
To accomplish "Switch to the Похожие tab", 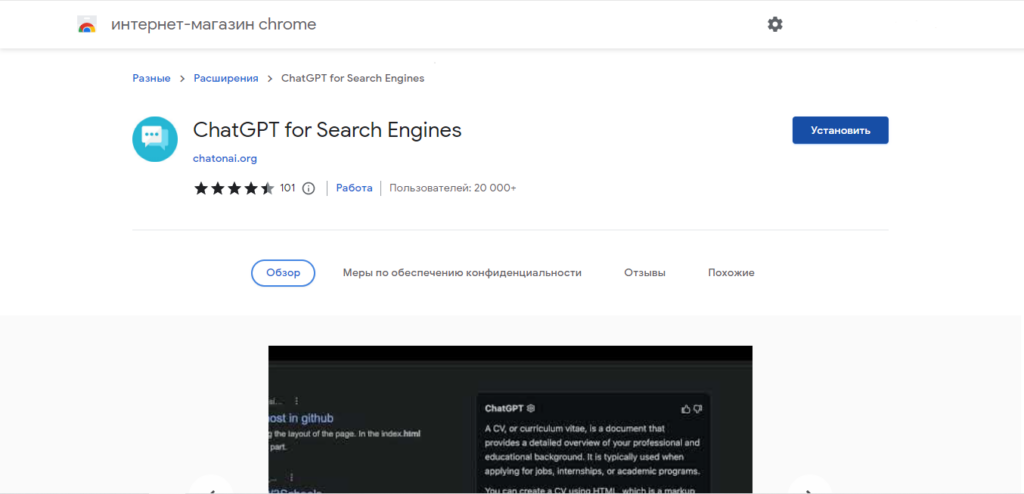I will (731, 273).
